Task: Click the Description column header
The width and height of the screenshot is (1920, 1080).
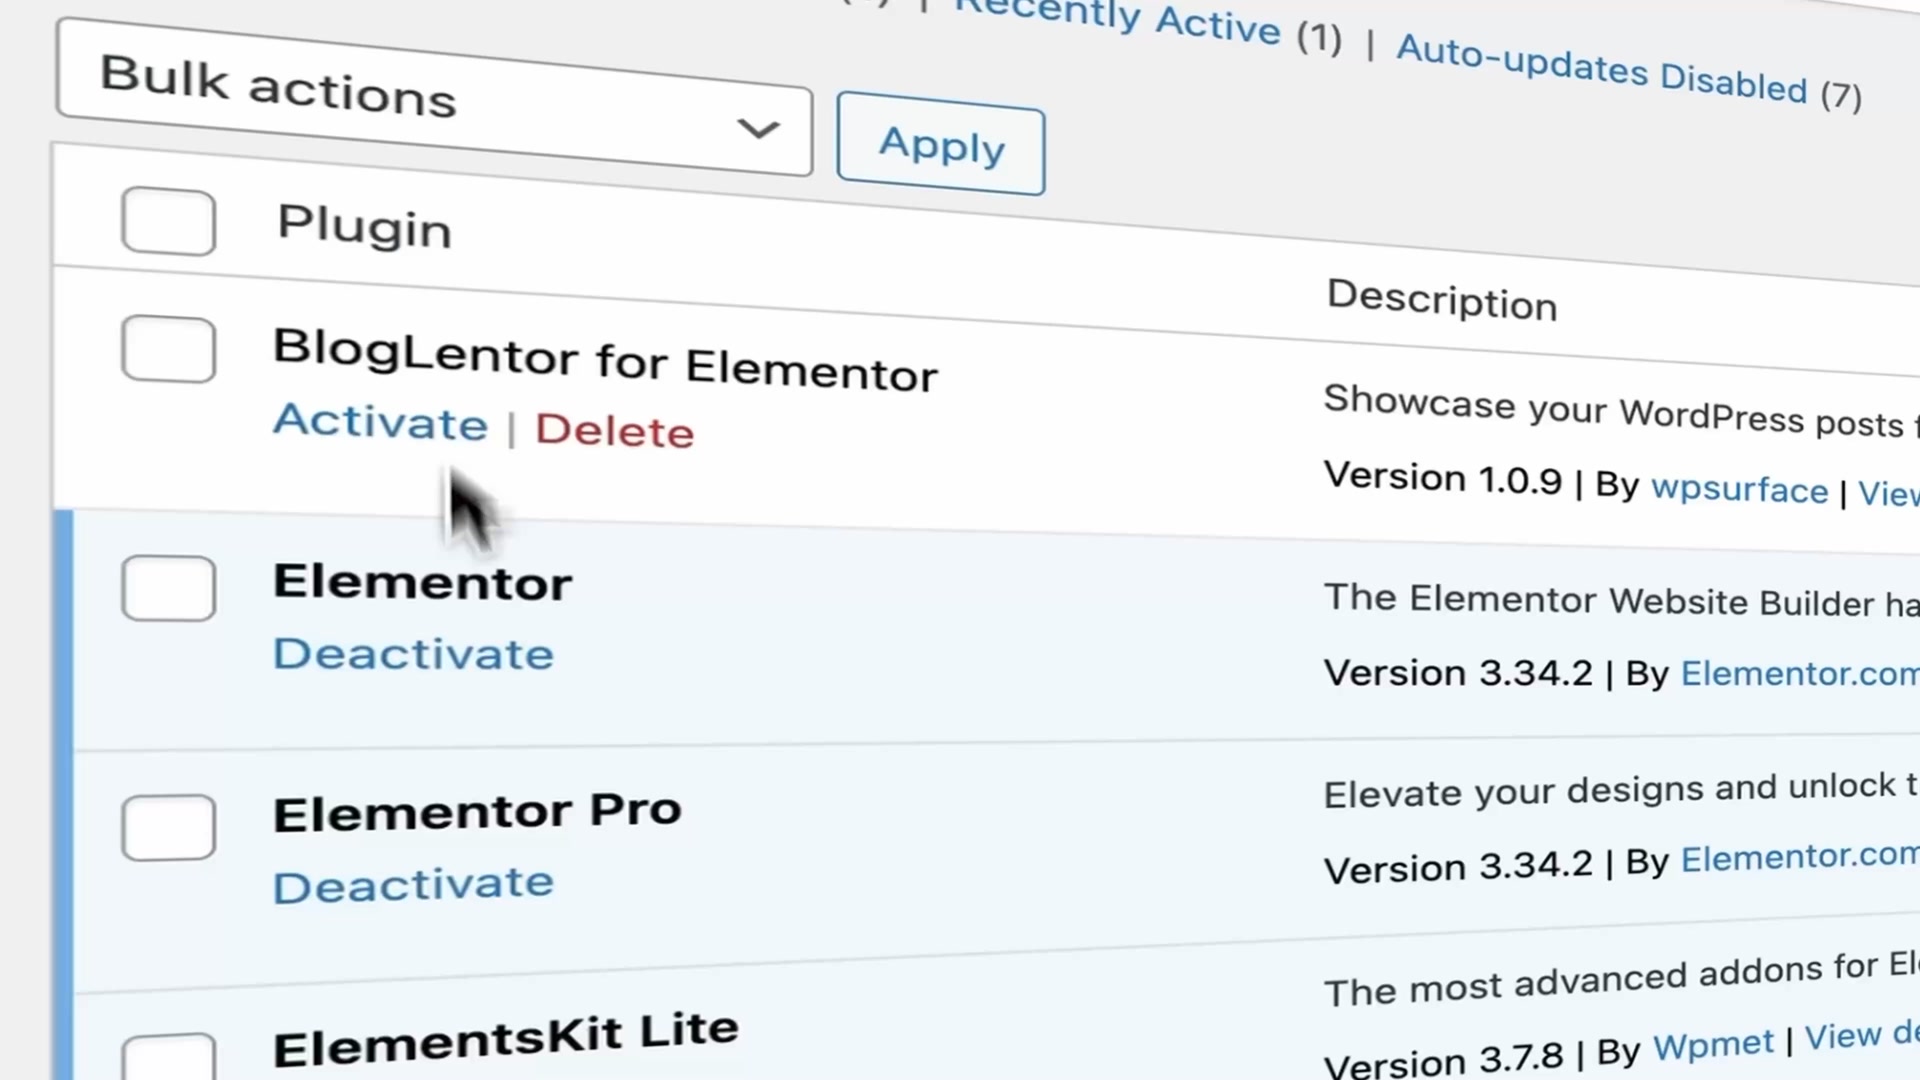Action: pyautogui.click(x=1442, y=299)
